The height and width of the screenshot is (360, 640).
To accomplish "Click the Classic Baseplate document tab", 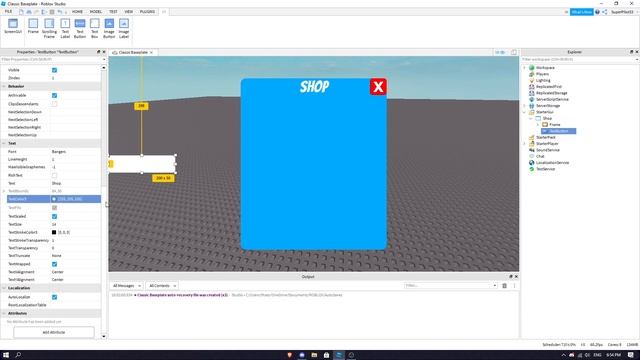I will point(132,52).
